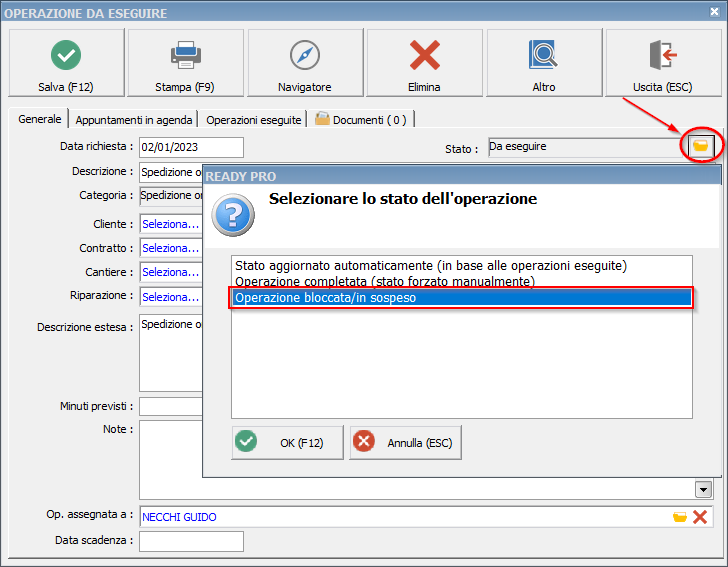The height and width of the screenshot is (567, 728).
Task: Select Stato aggiornato automaticamente option
Action: 430,266
